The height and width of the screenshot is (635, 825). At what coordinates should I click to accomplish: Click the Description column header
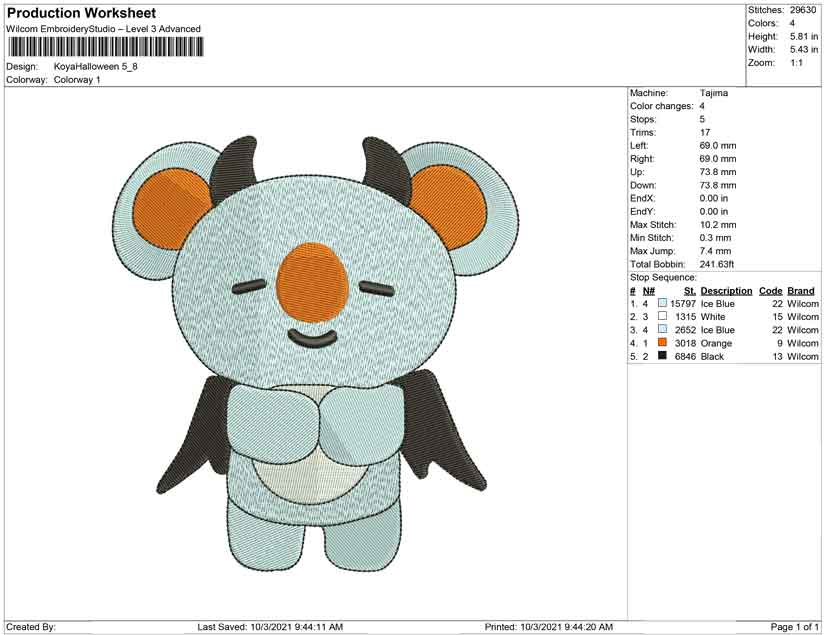pyautogui.click(x=726, y=291)
